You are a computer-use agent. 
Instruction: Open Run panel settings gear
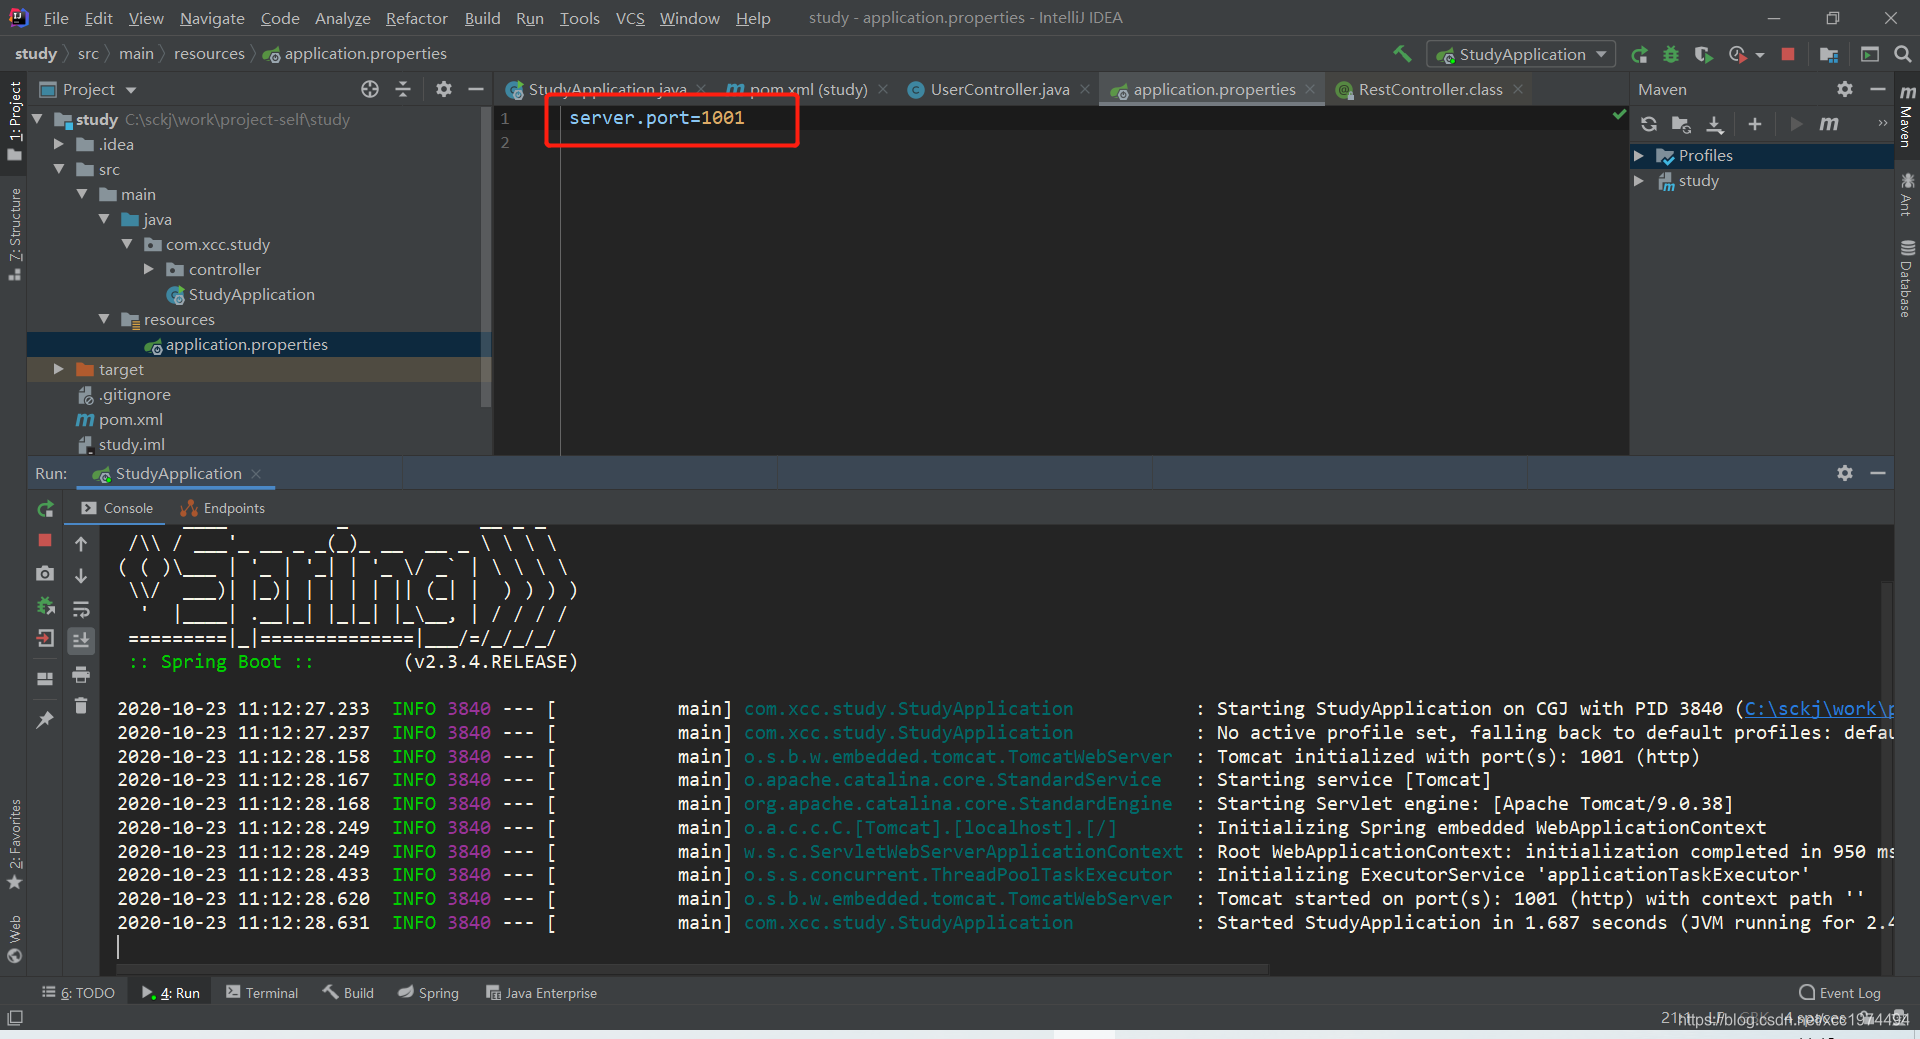pyautogui.click(x=1845, y=473)
